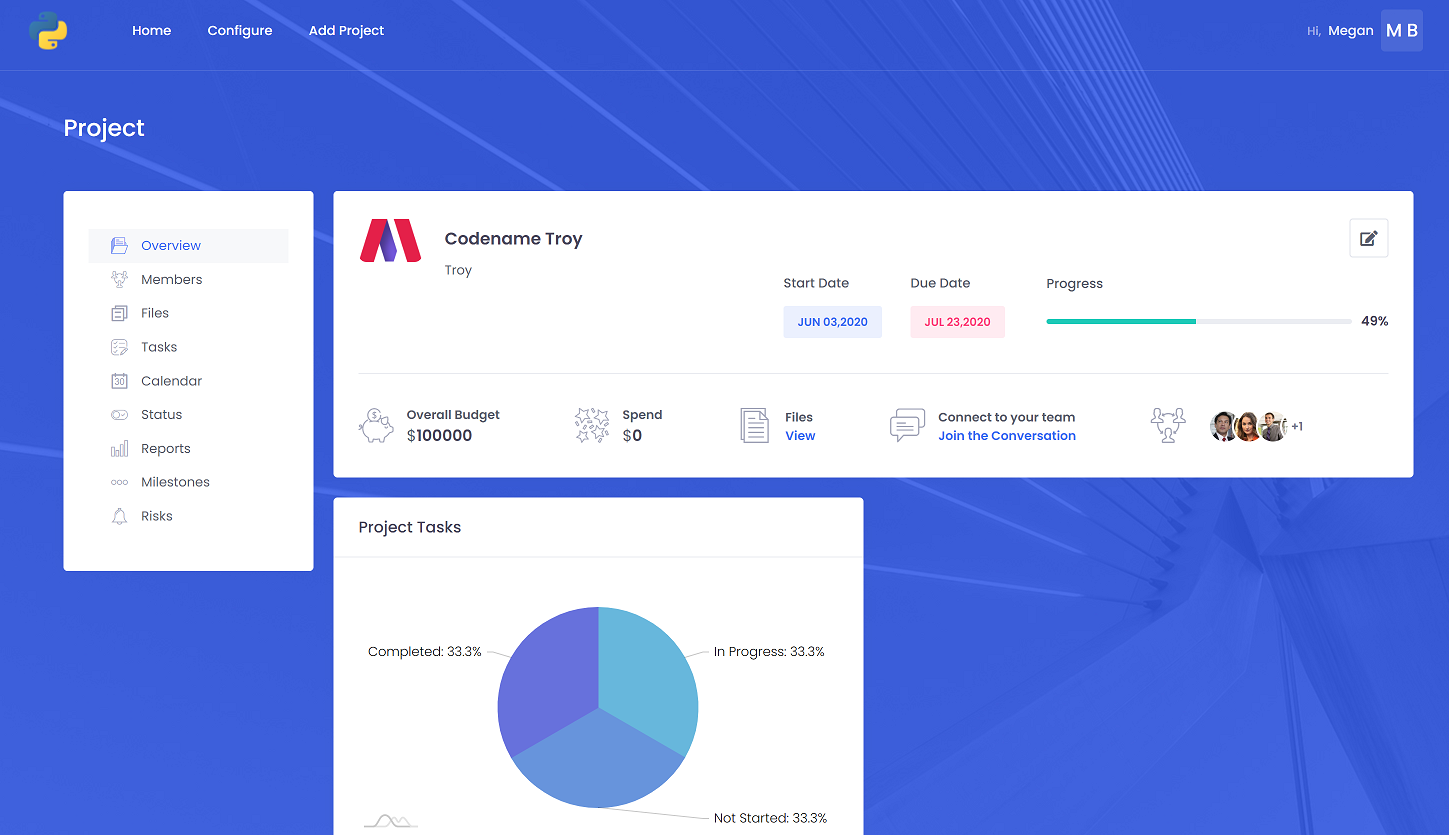Click the +1 more members indicator

pos(1297,427)
